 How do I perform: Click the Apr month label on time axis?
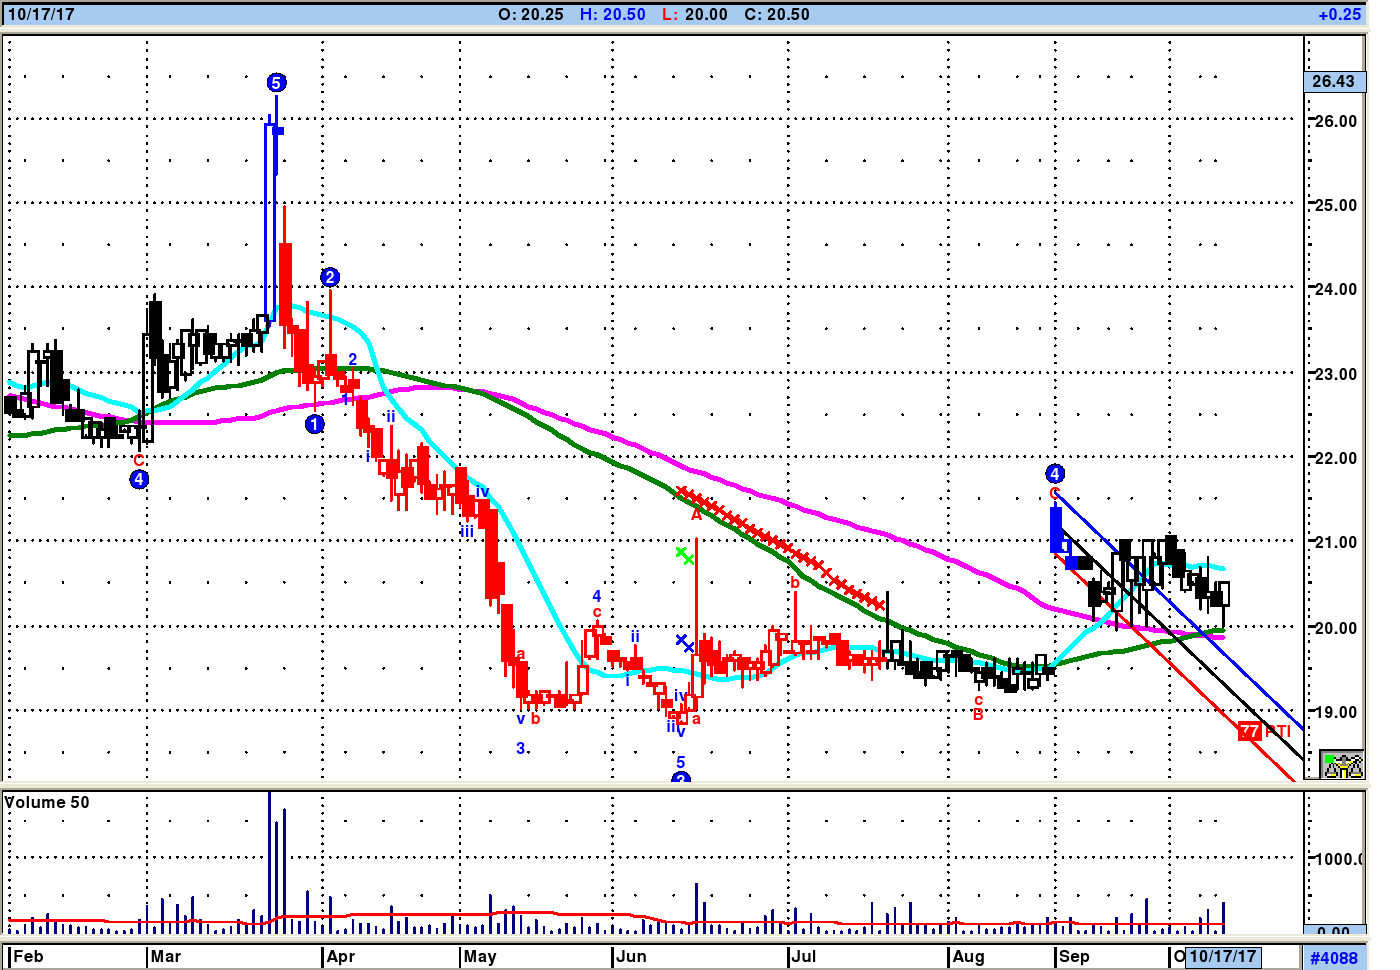[x=341, y=956]
